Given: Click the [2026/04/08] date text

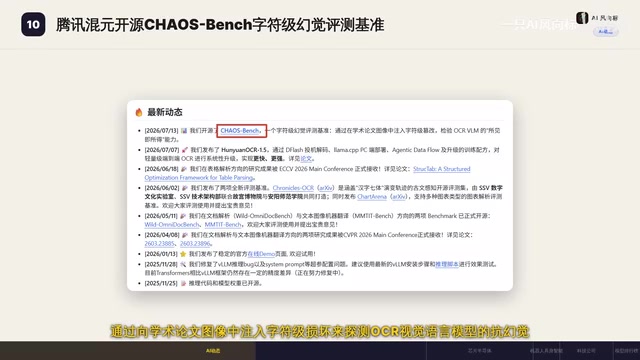Looking at the screenshot, I should 162,235.
